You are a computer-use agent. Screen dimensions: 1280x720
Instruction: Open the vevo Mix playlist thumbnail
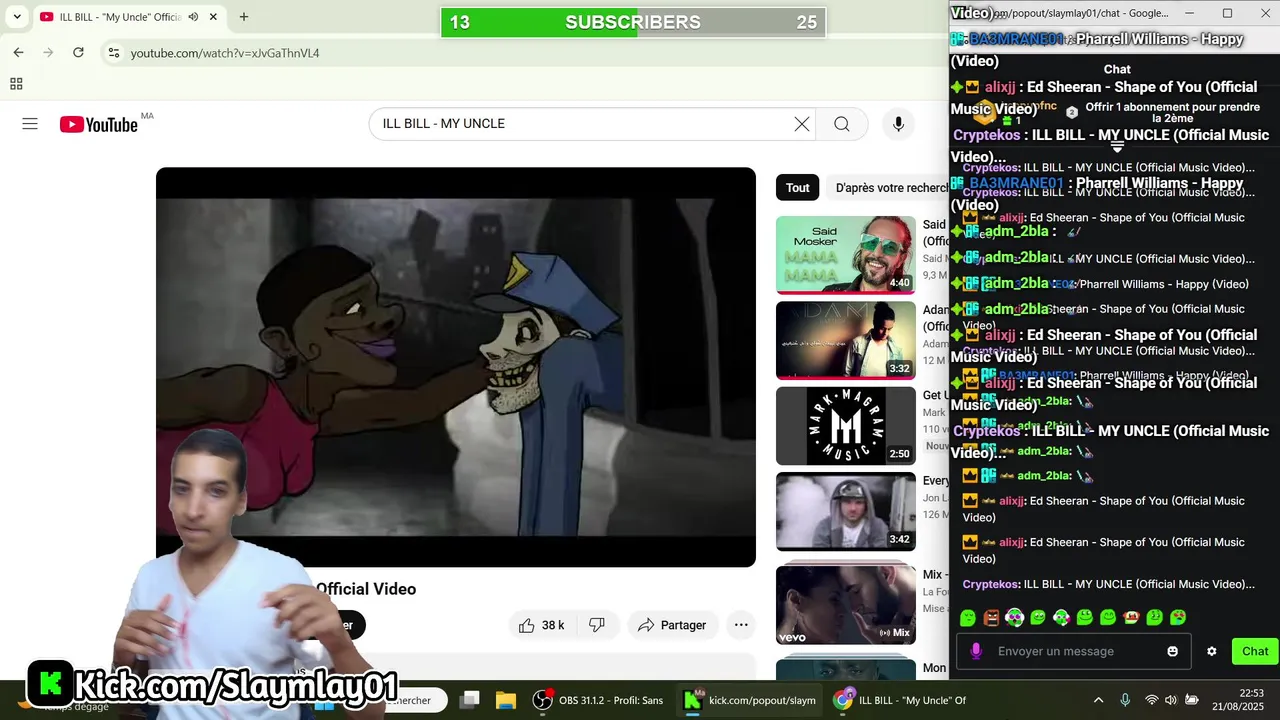click(846, 604)
